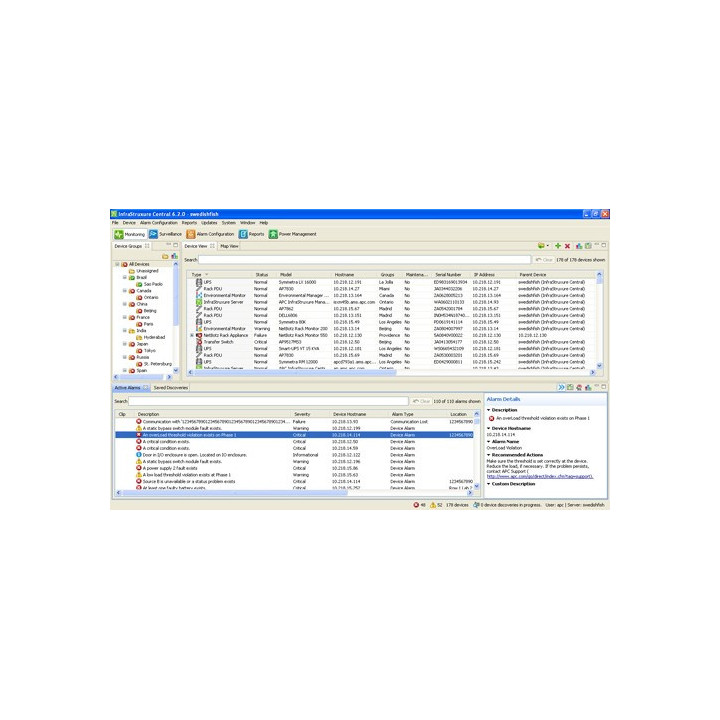The height and width of the screenshot is (720, 720).
Task: Switch to the Saved Discoveries tab
Action: point(170,388)
